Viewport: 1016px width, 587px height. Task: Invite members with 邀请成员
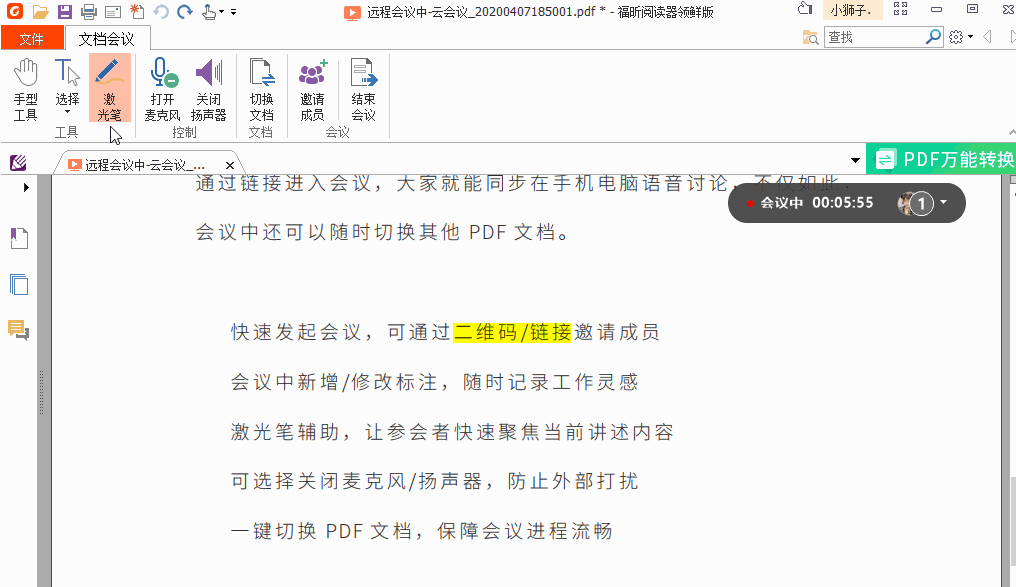coord(313,88)
